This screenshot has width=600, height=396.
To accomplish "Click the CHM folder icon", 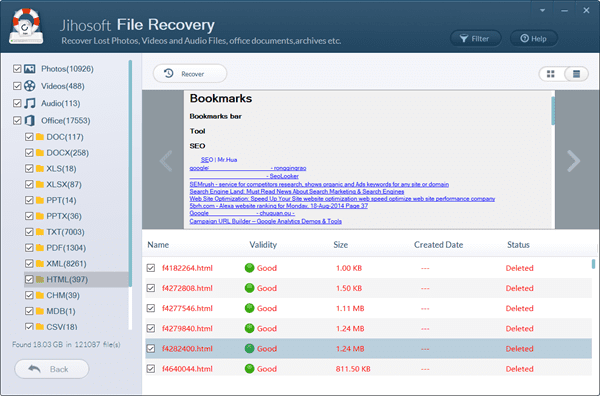I will [40, 295].
